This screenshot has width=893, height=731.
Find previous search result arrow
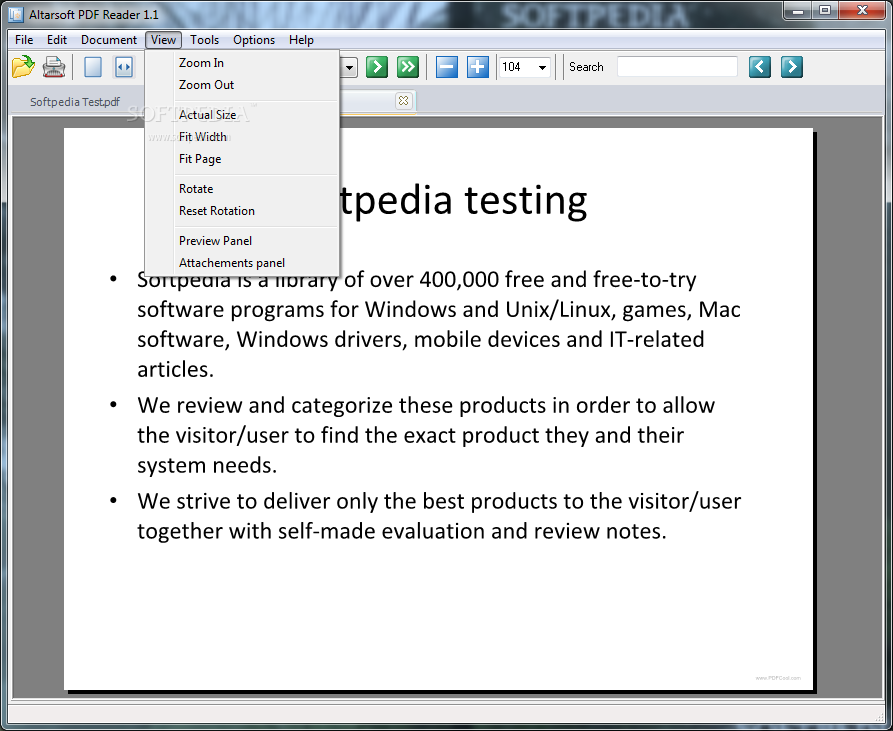coord(760,67)
